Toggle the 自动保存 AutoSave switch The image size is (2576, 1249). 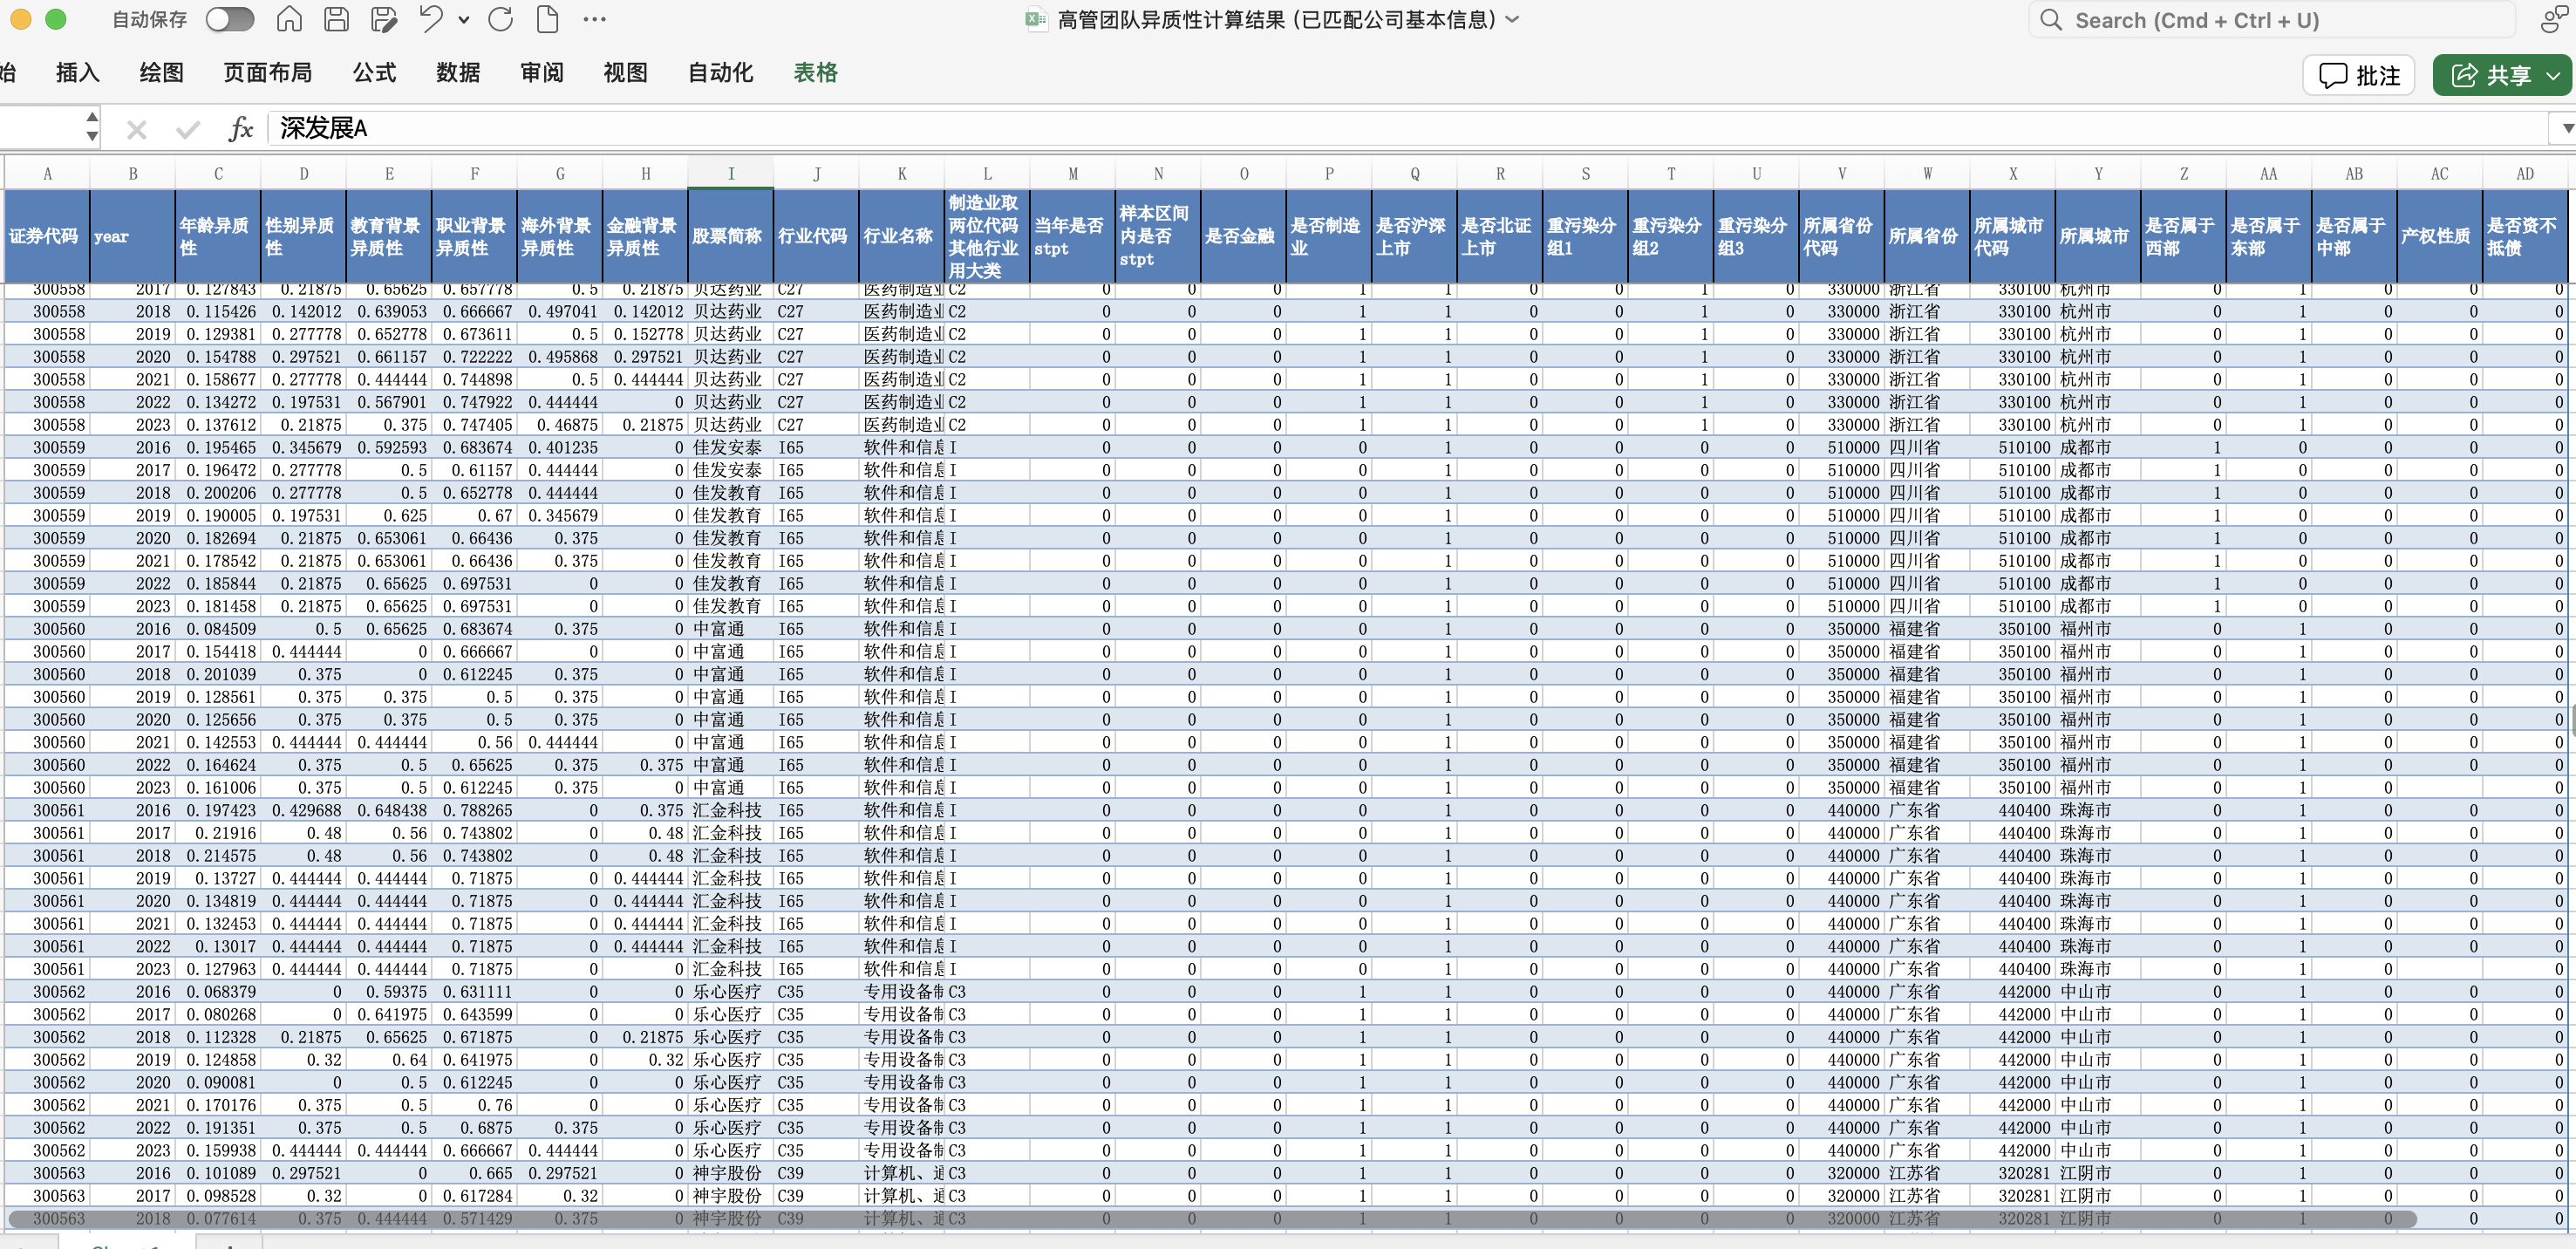click(230, 19)
